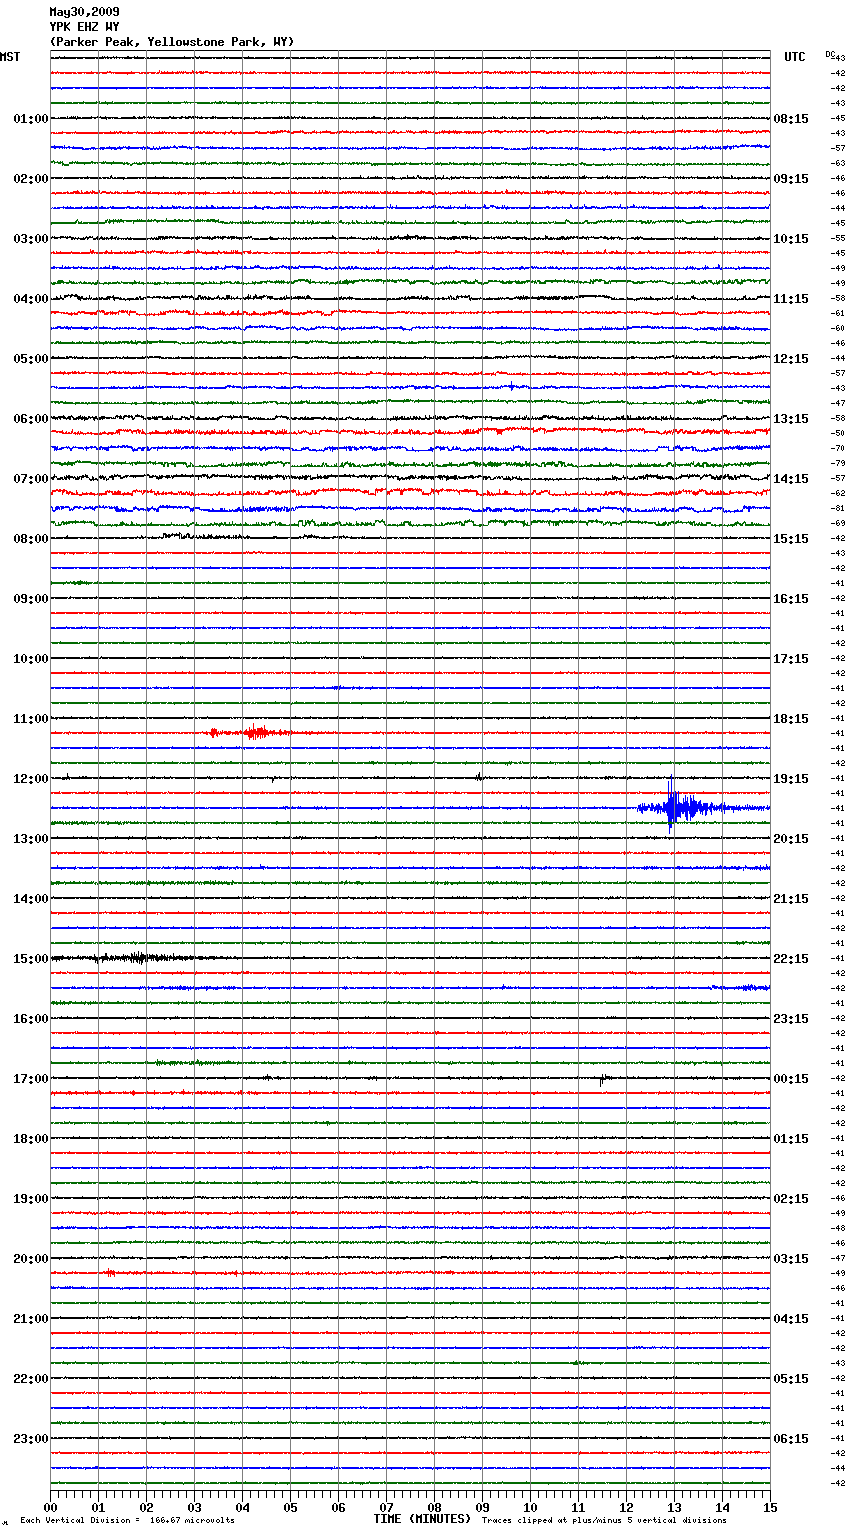Select the 05:00 MST time label
850x1534 pixels.
[30, 359]
